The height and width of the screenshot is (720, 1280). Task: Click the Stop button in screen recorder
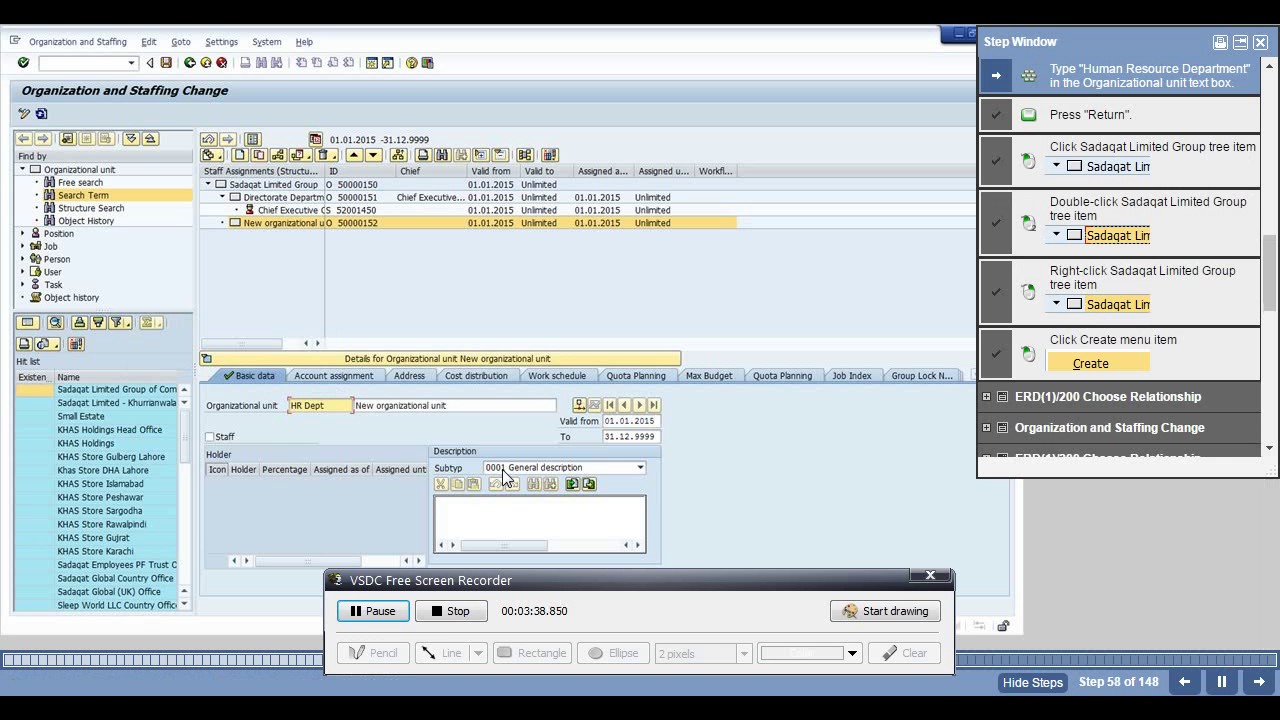pos(451,611)
